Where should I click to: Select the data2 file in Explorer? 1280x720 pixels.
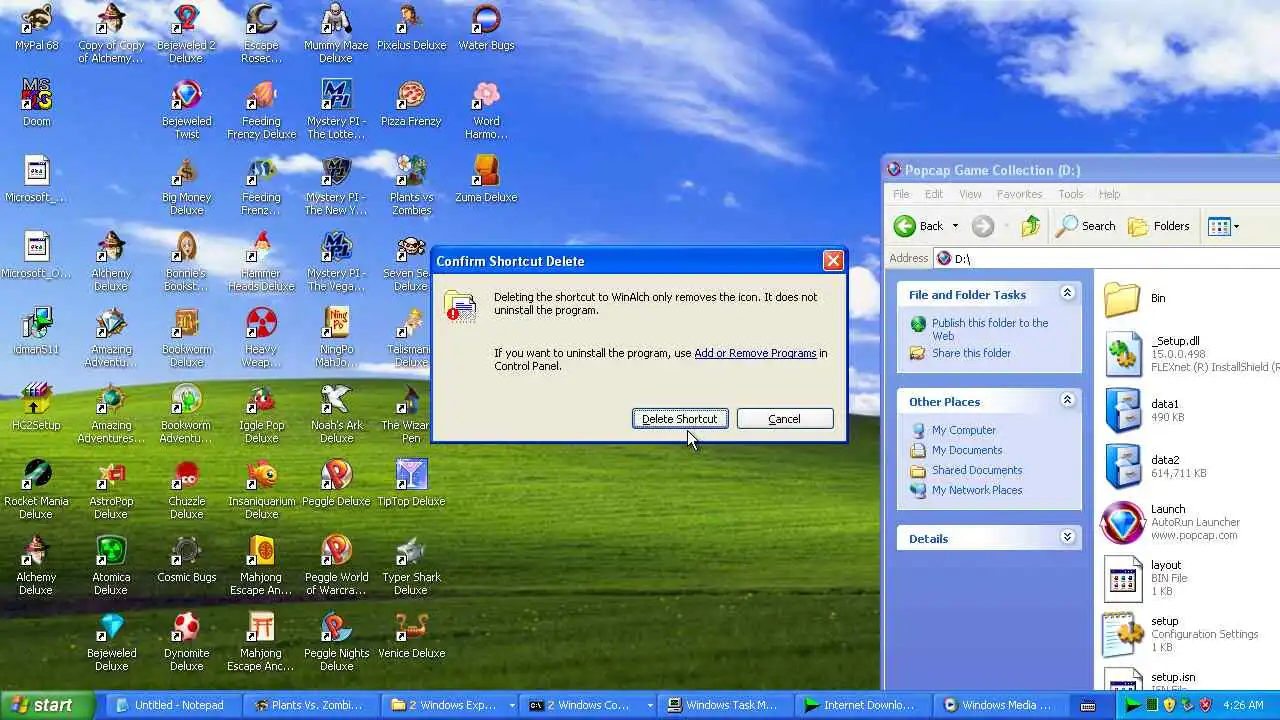[x=1155, y=466]
